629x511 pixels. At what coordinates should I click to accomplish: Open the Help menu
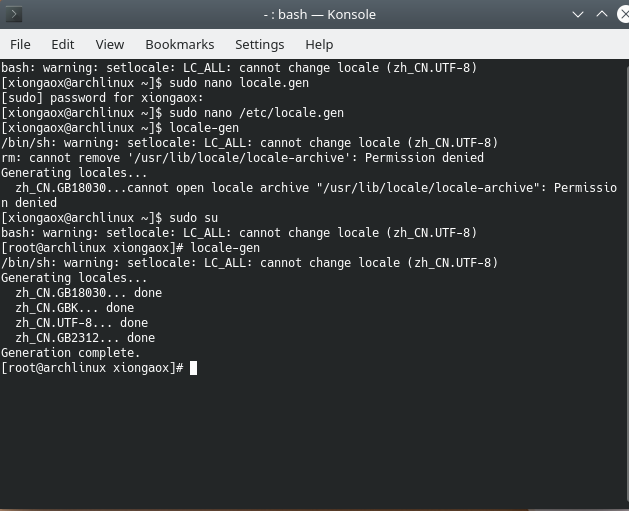click(x=319, y=45)
